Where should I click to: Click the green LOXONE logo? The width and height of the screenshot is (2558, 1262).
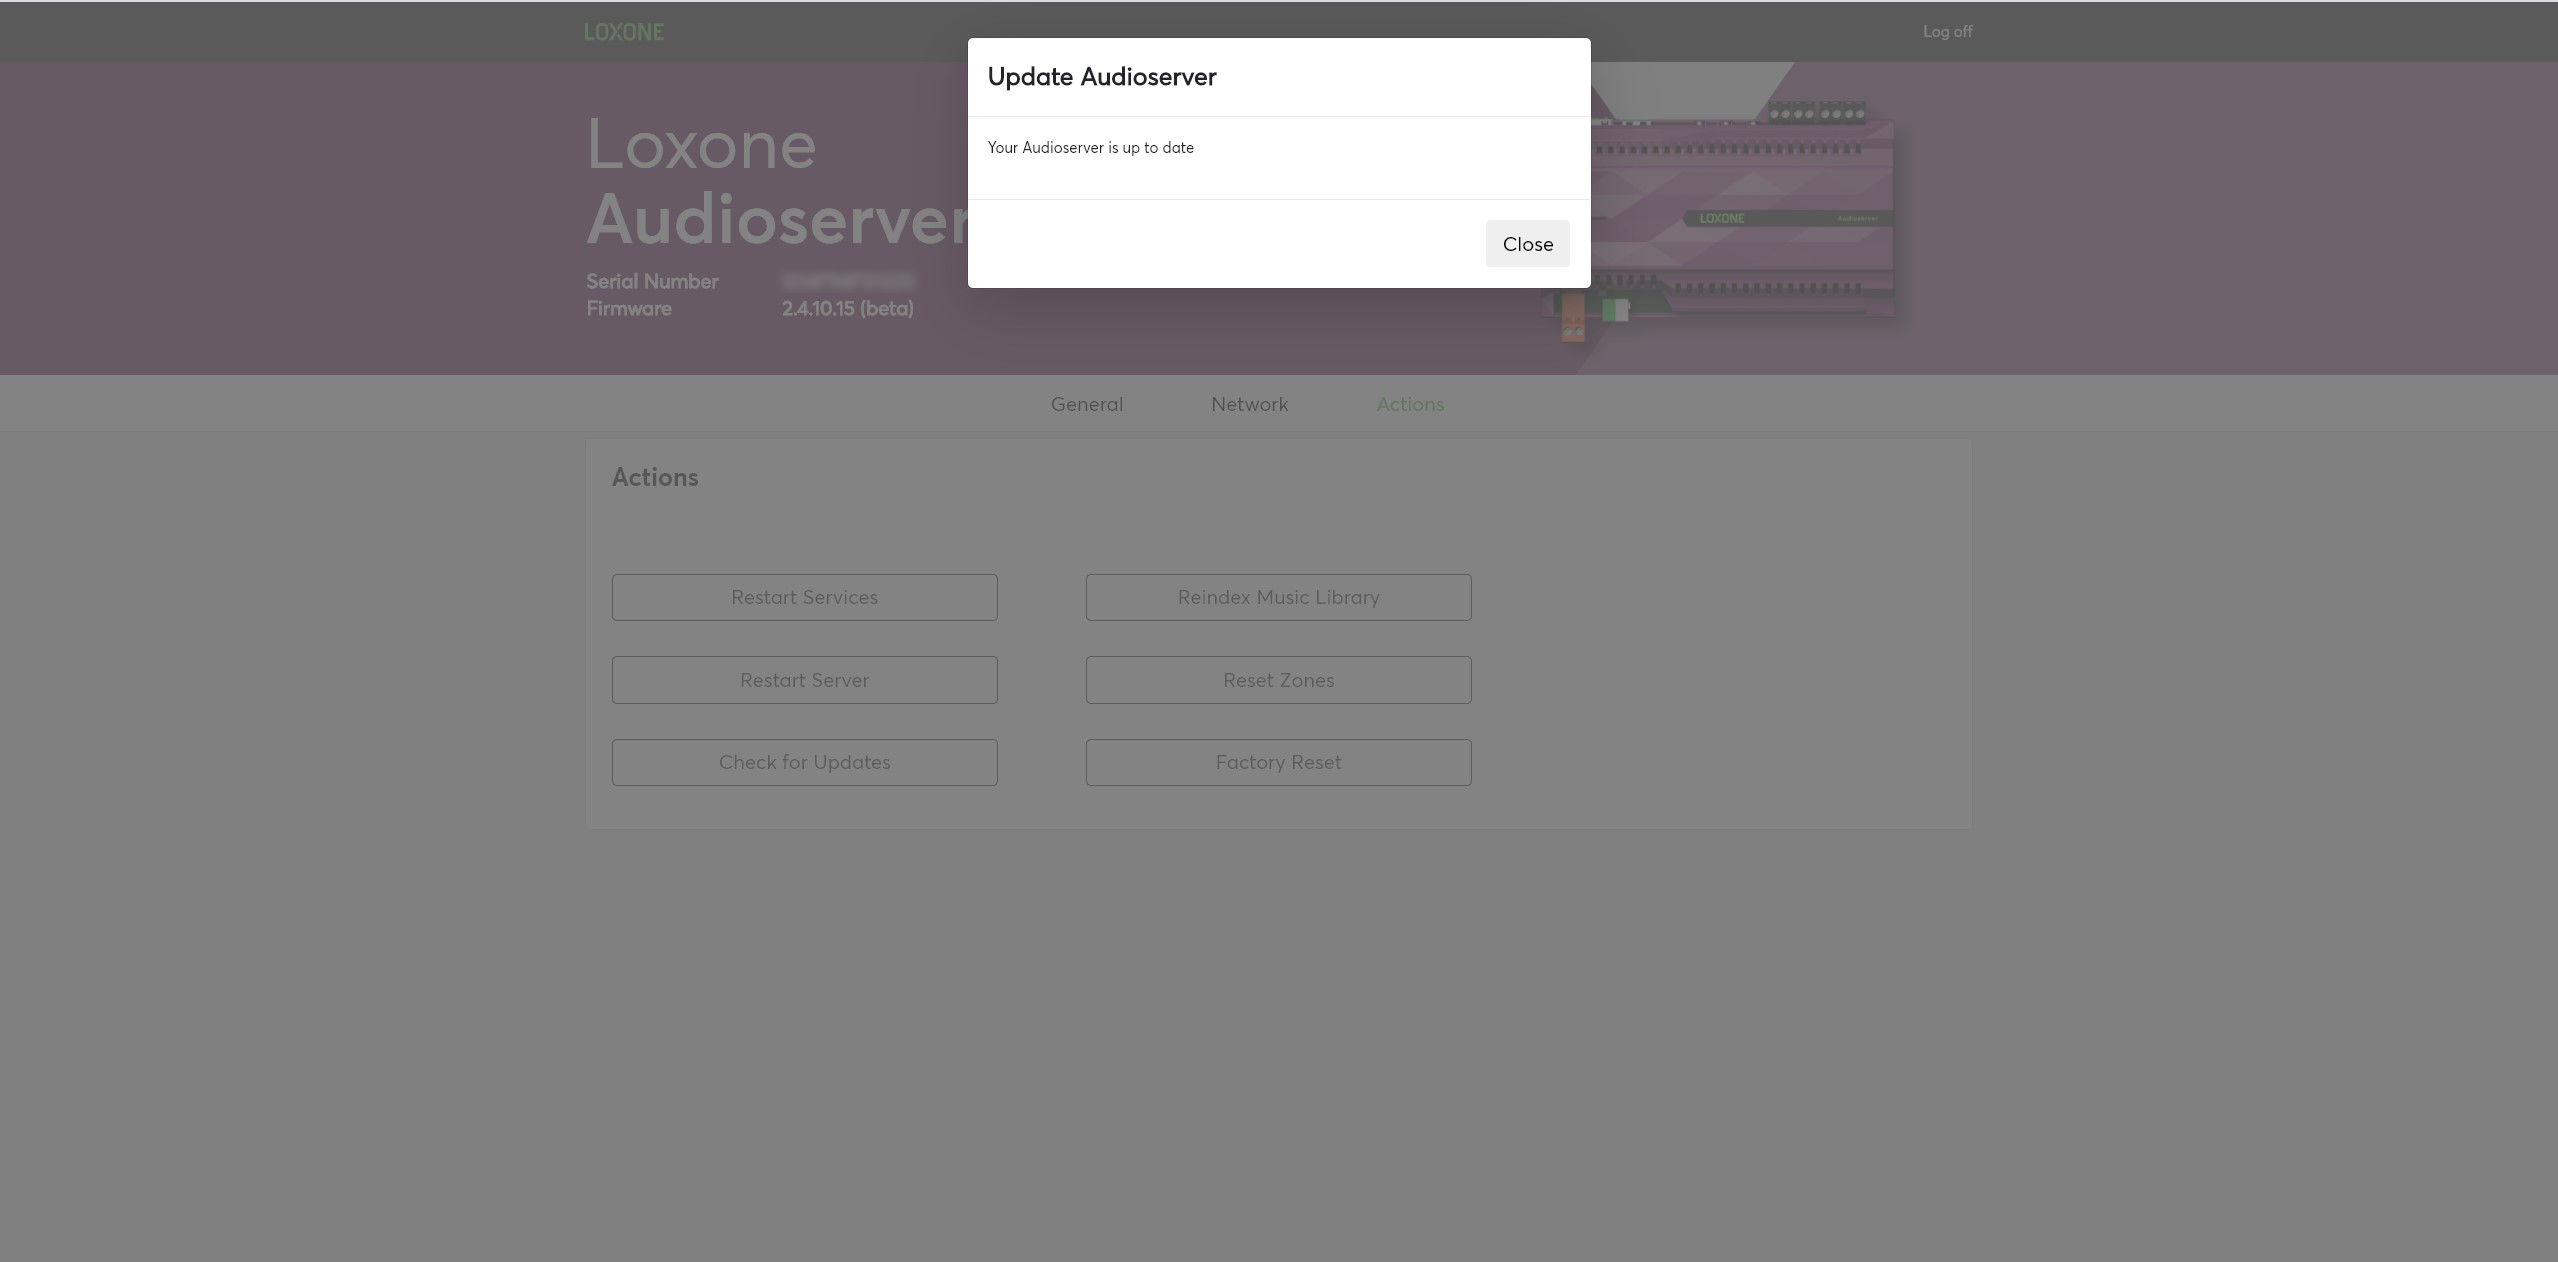(623, 32)
